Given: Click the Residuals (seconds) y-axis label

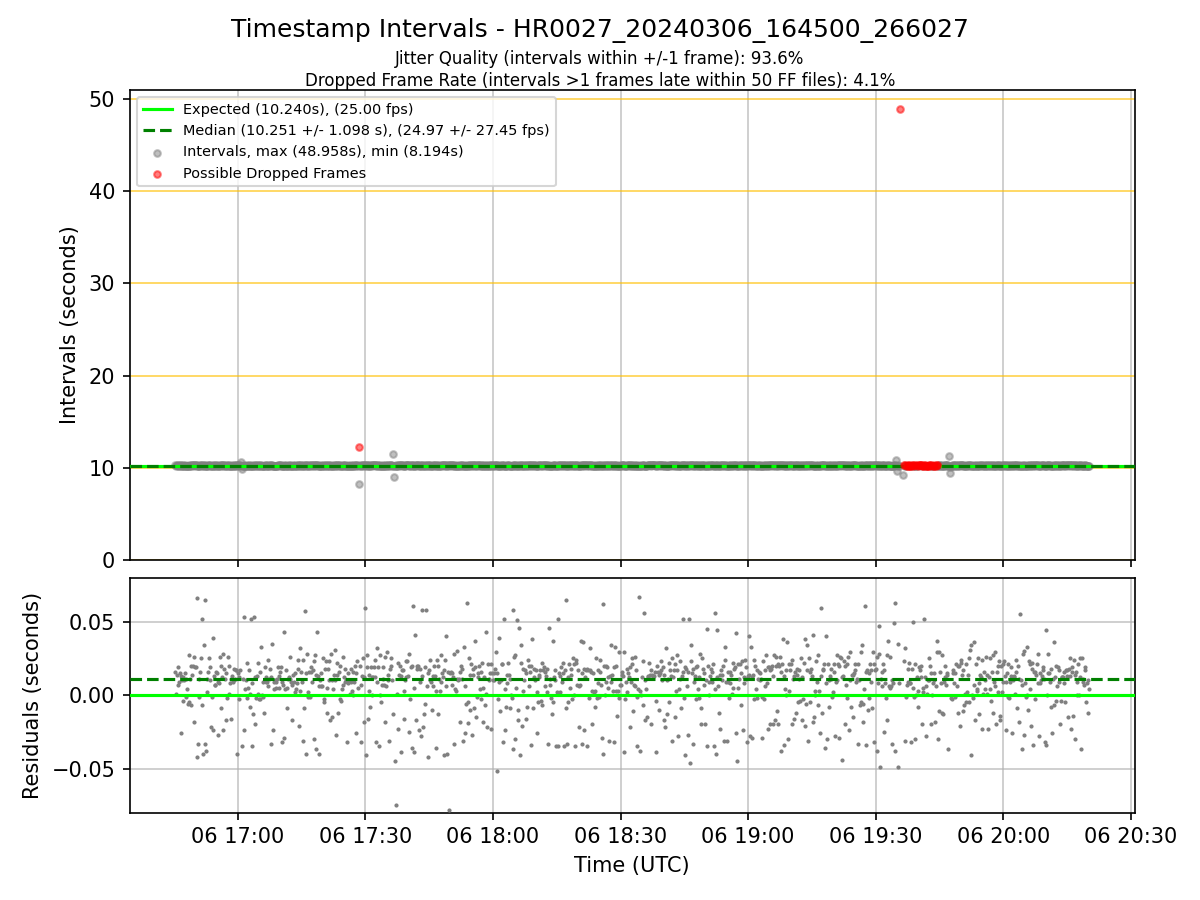Looking at the screenshot, I should coord(32,696).
